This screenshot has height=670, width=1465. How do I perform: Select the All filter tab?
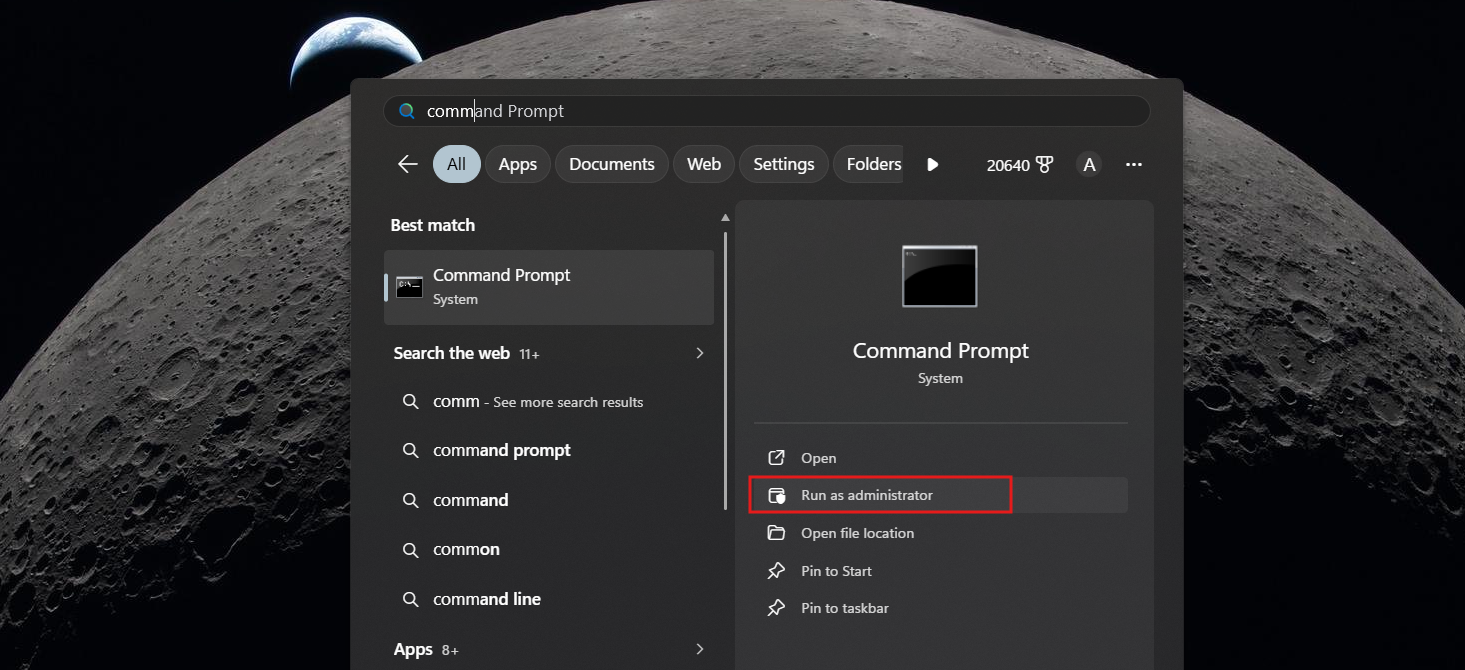click(457, 164)
